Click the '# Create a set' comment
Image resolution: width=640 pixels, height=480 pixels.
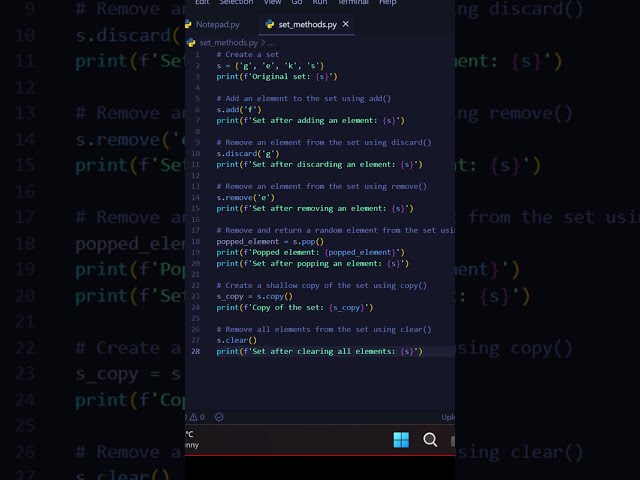[x=248, y=55]
